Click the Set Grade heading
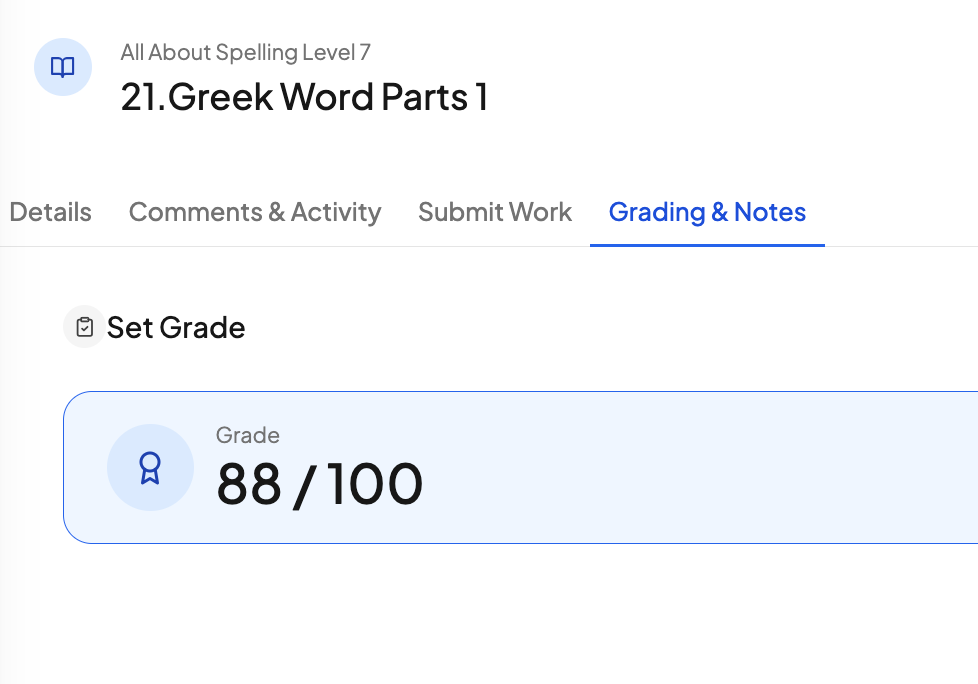The width and height of the screenshot is (978, 684). [x=176, y=328]
